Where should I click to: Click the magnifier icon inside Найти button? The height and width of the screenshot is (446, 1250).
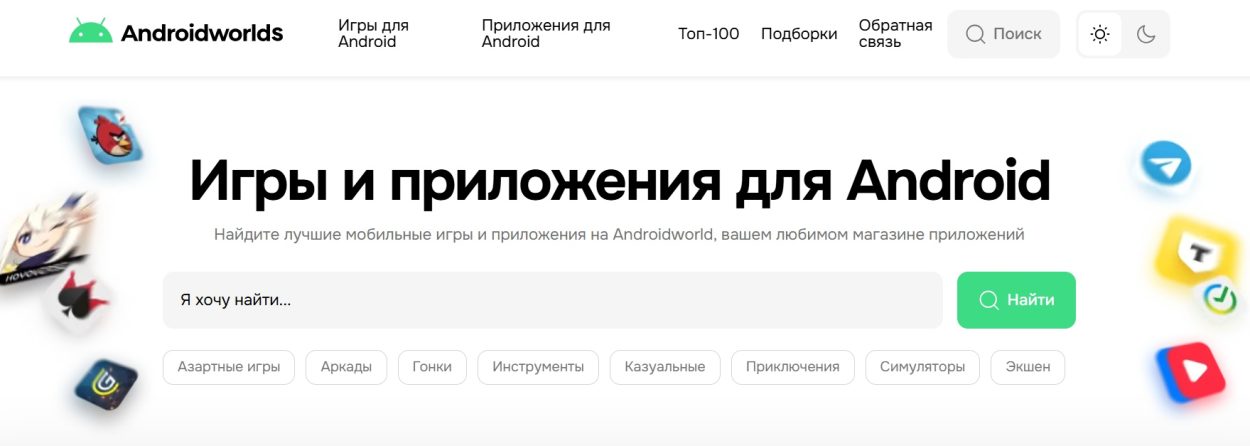coord(989,300)
